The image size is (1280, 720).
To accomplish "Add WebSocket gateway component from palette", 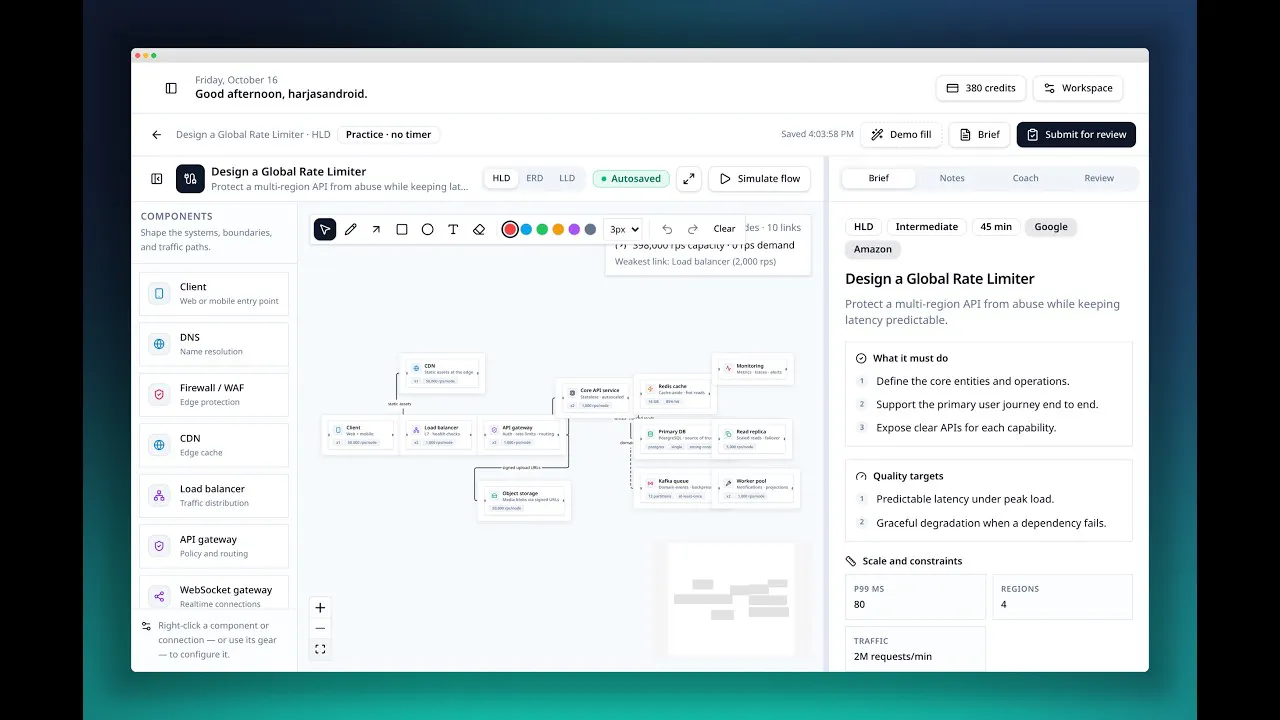I will tap(214, 592).
